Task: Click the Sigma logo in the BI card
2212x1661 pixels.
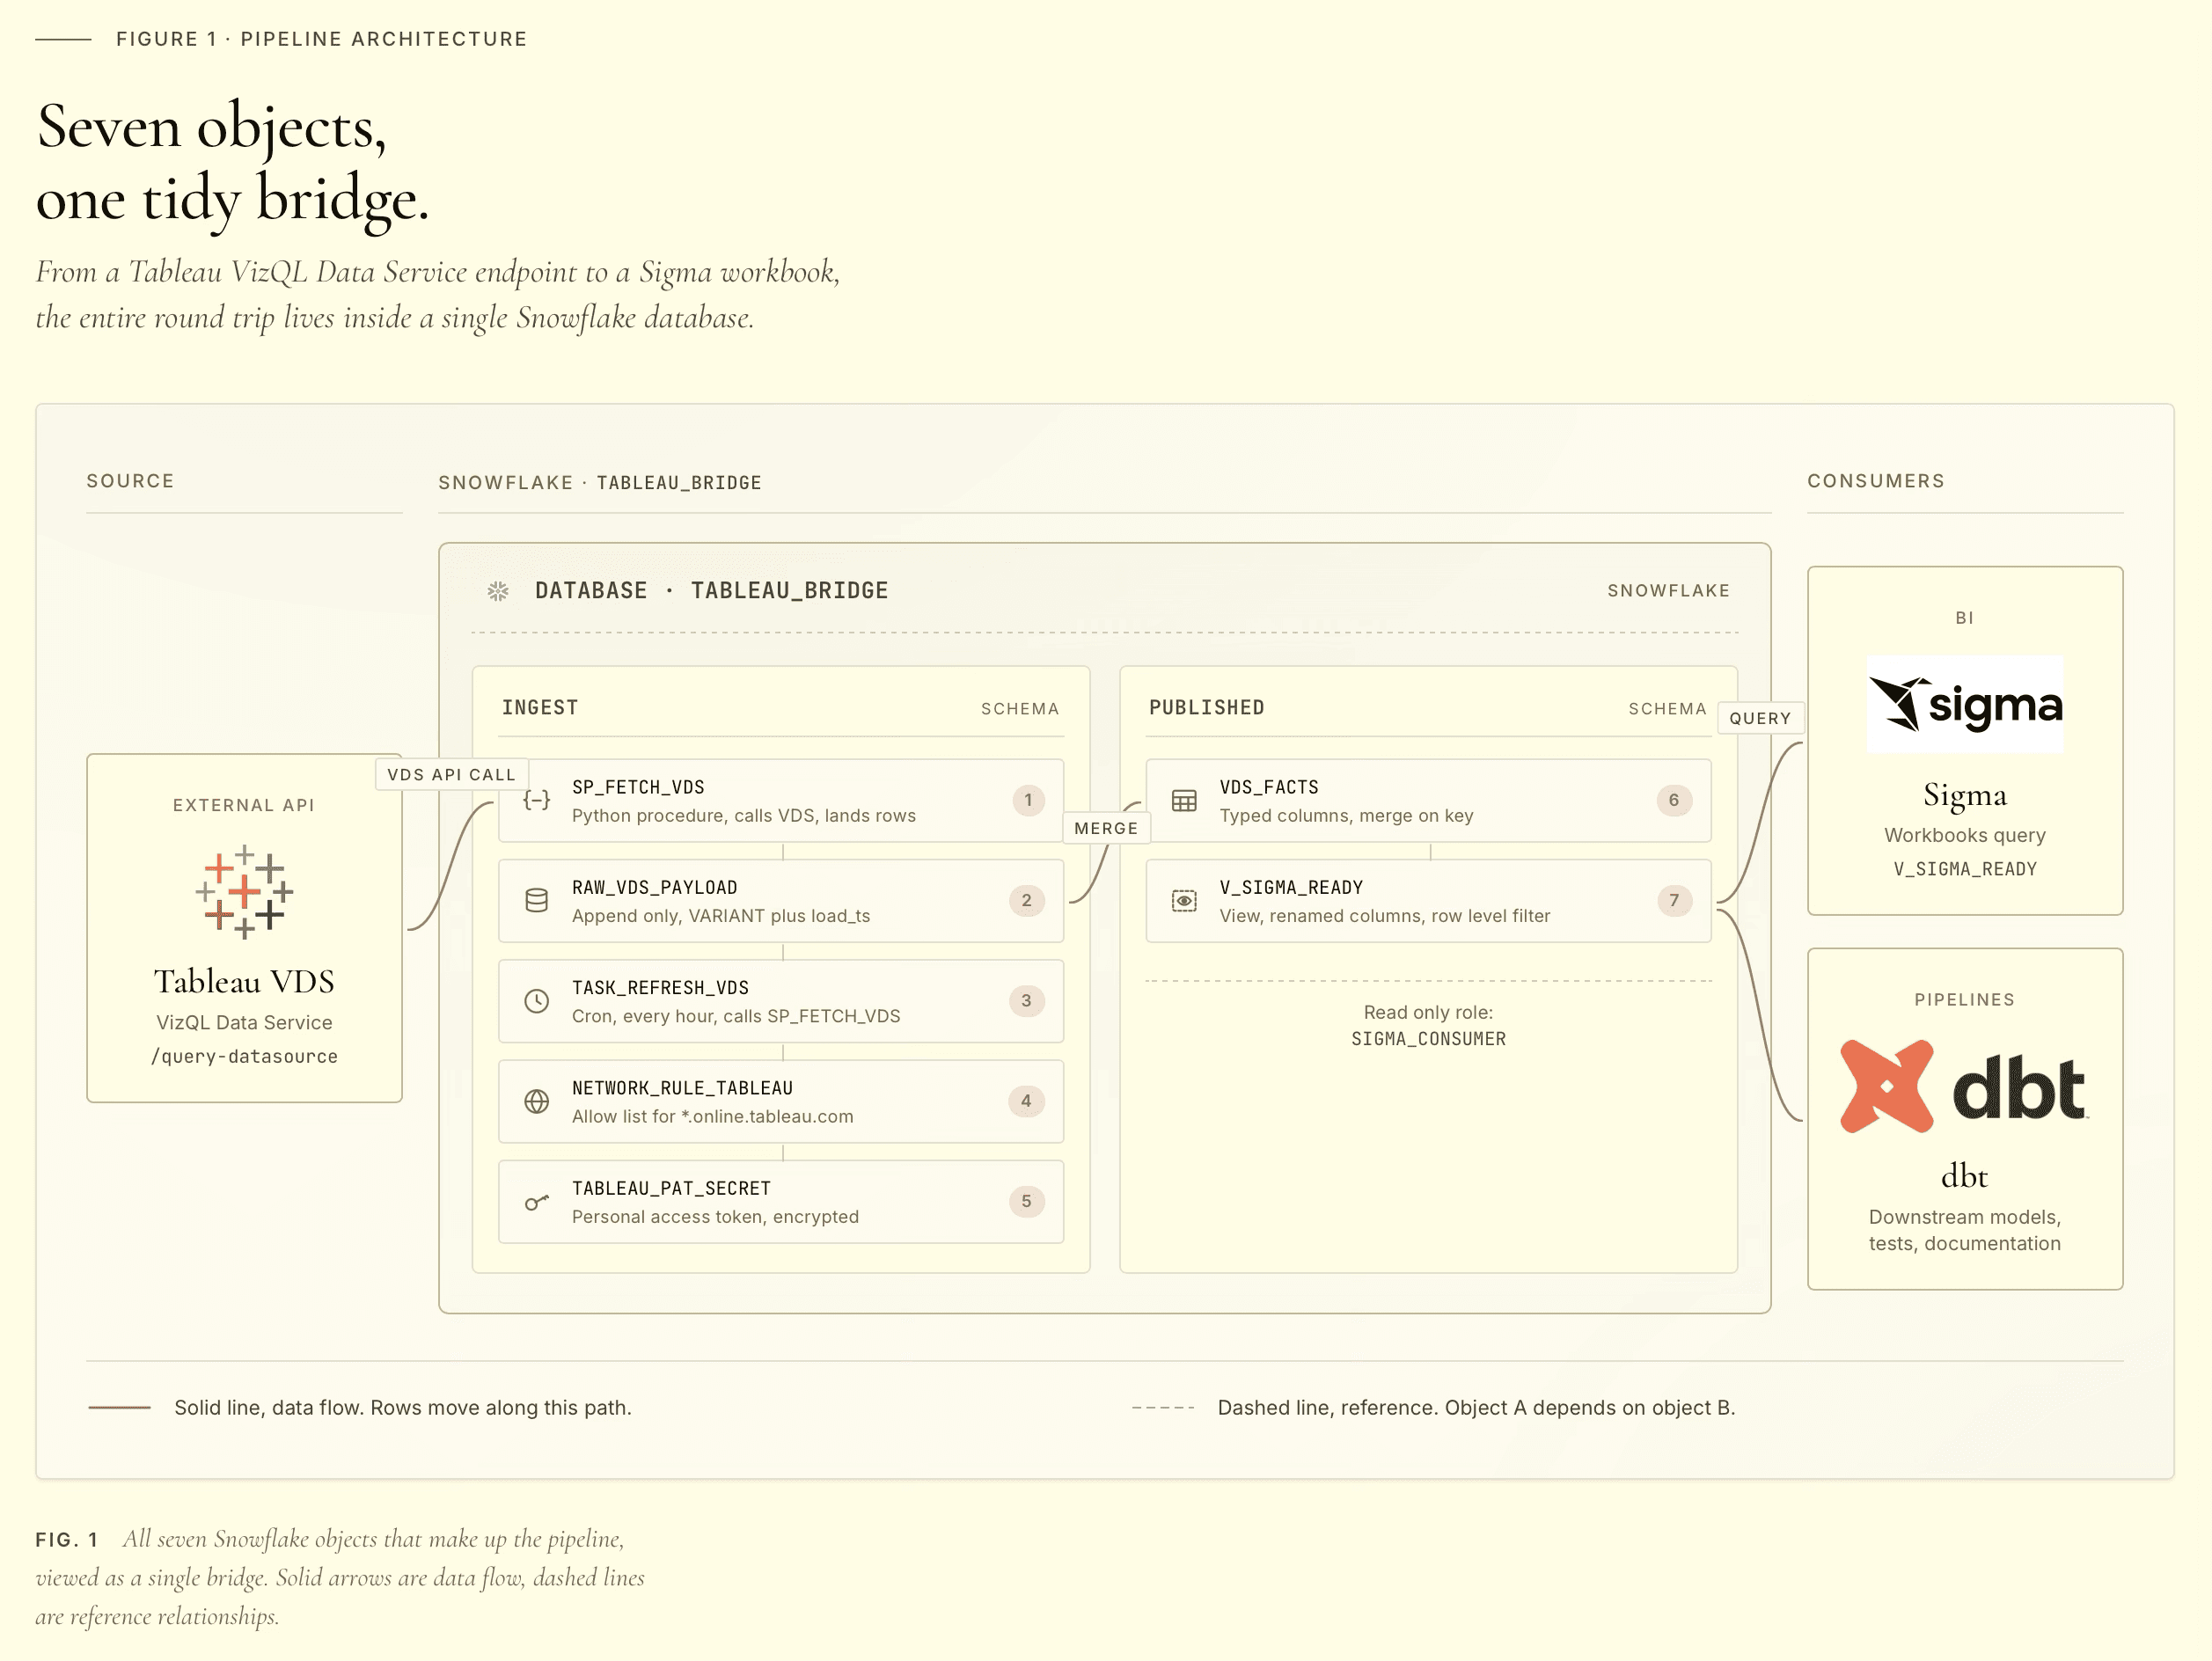Action: pos(1964,704)
